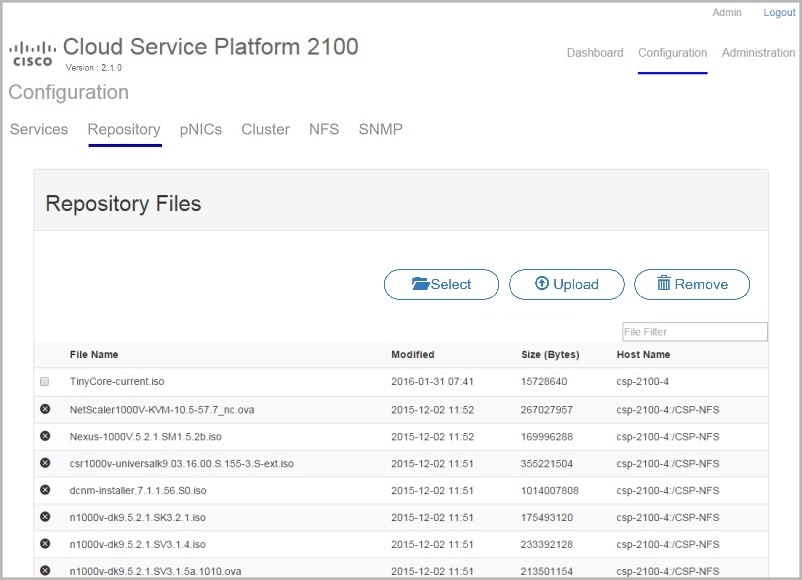Viewport: 802px width, 580px height.
Task: Click the trash icon on the Remove button
Action: click(x=666, y=284)
